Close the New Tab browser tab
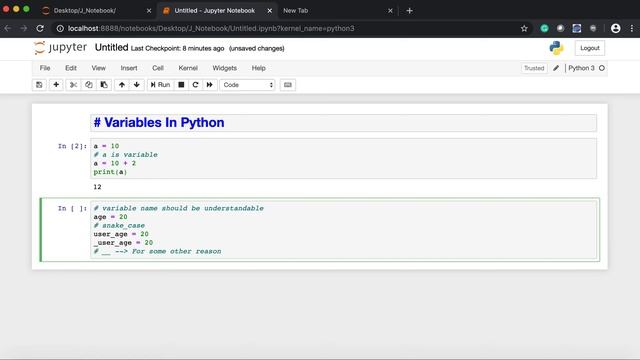This screenshot has width=640, height=360. point(390,11)
